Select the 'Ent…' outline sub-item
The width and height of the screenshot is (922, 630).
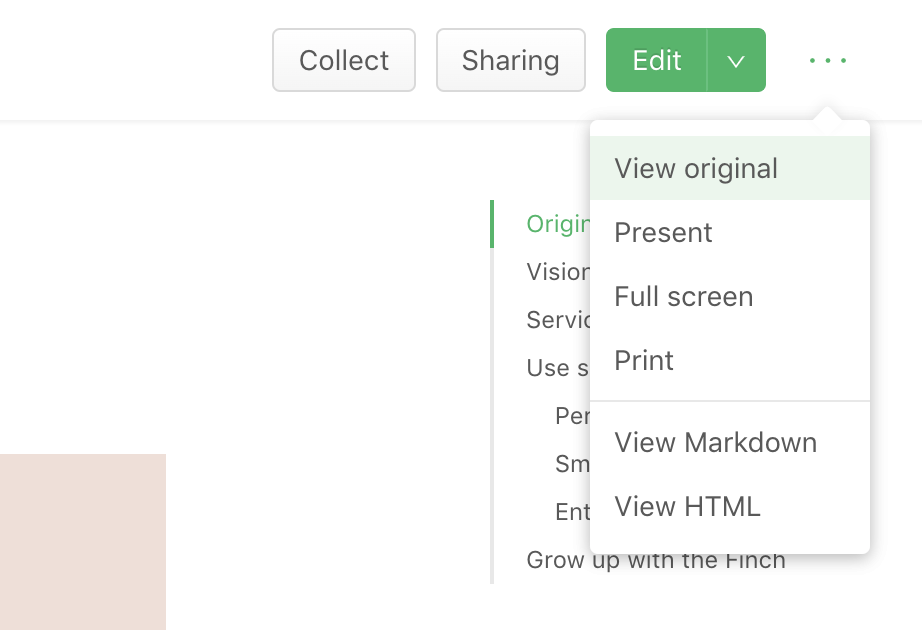[x=571, y=511]
